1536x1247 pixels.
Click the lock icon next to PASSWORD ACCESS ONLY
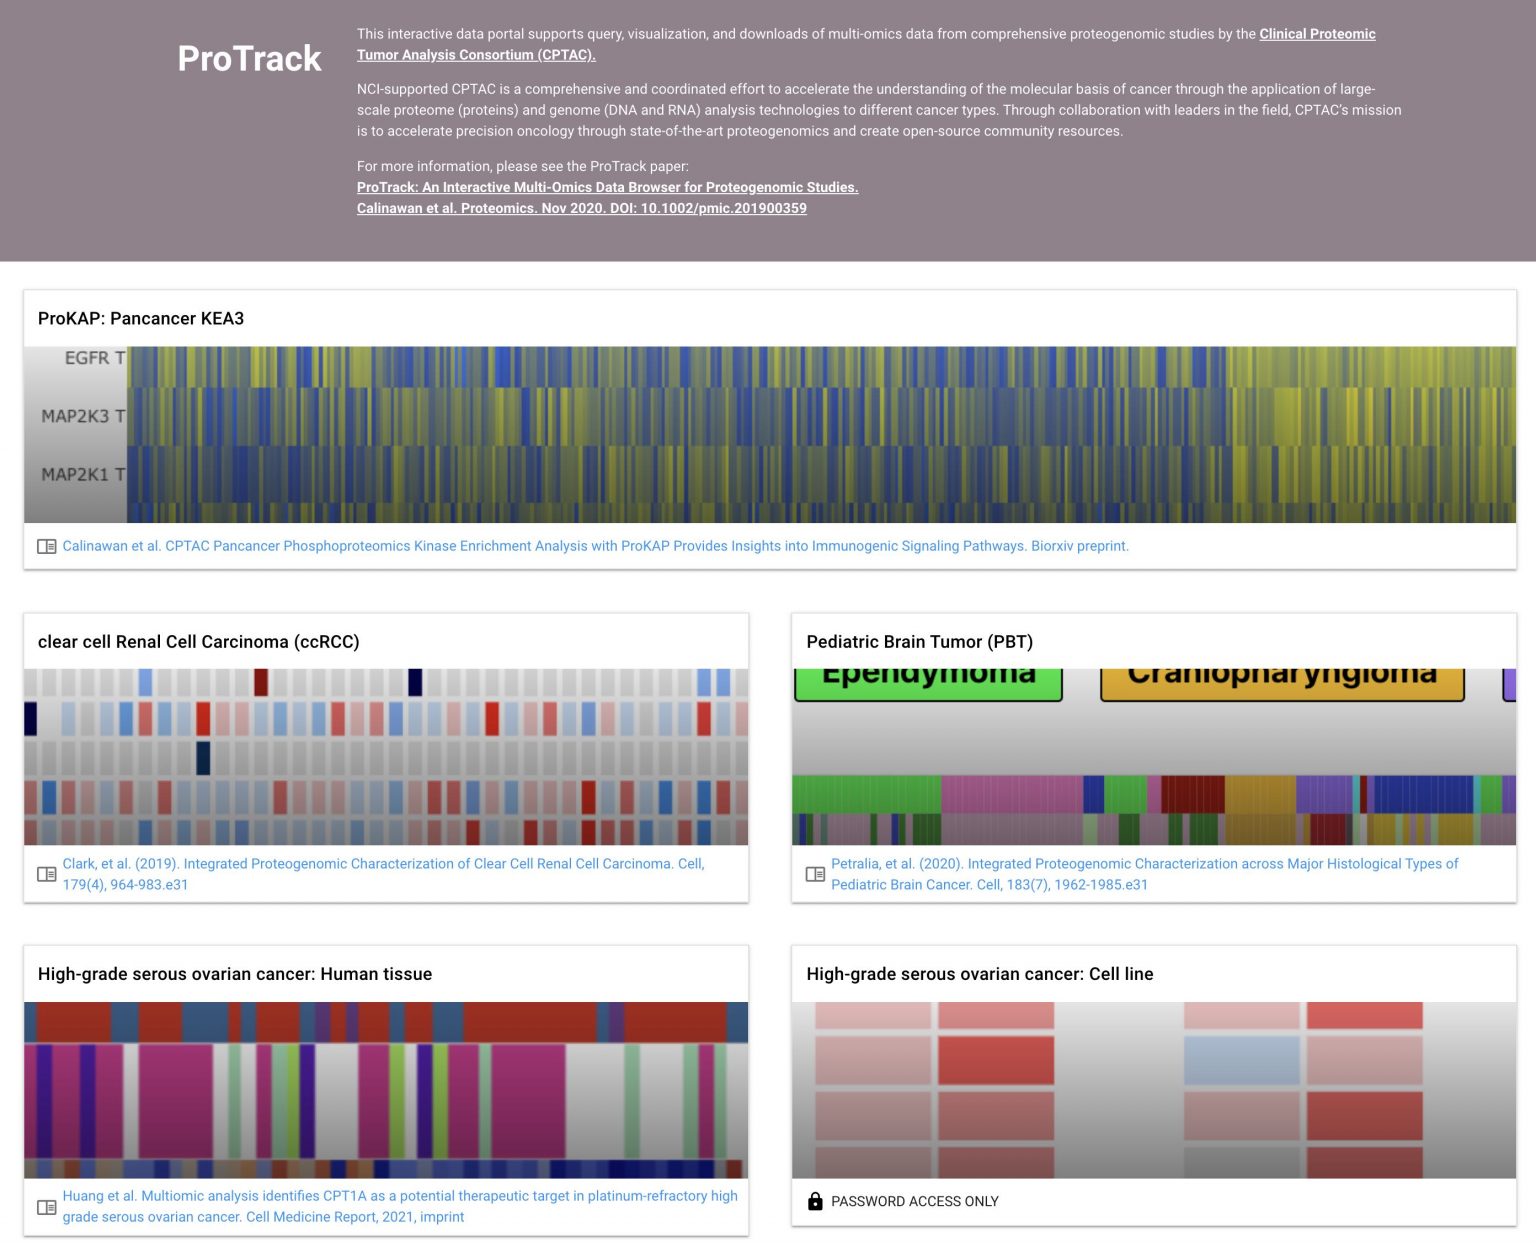coord(815,1201)
